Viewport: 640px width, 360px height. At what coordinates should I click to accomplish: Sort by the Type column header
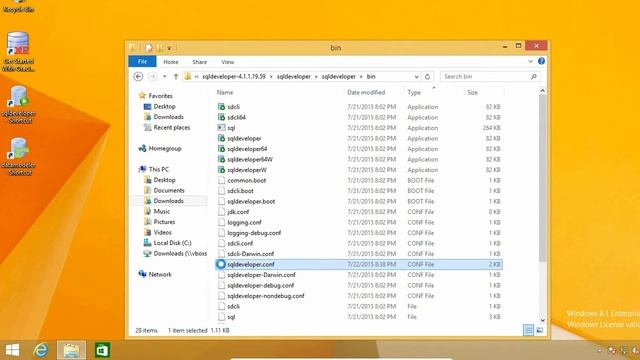(x=414, y=93)
